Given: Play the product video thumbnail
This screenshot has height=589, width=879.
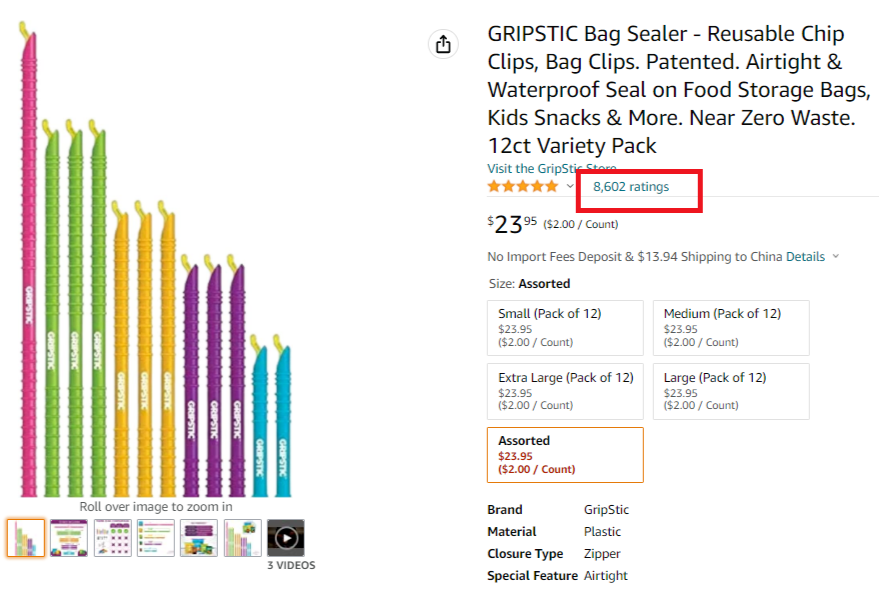Looking at the screenshot, I should coord(286,538).
